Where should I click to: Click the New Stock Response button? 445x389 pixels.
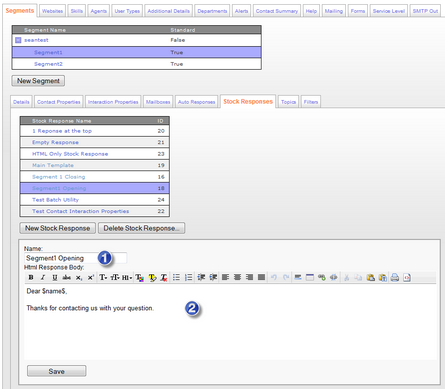[x=58, y=228]
